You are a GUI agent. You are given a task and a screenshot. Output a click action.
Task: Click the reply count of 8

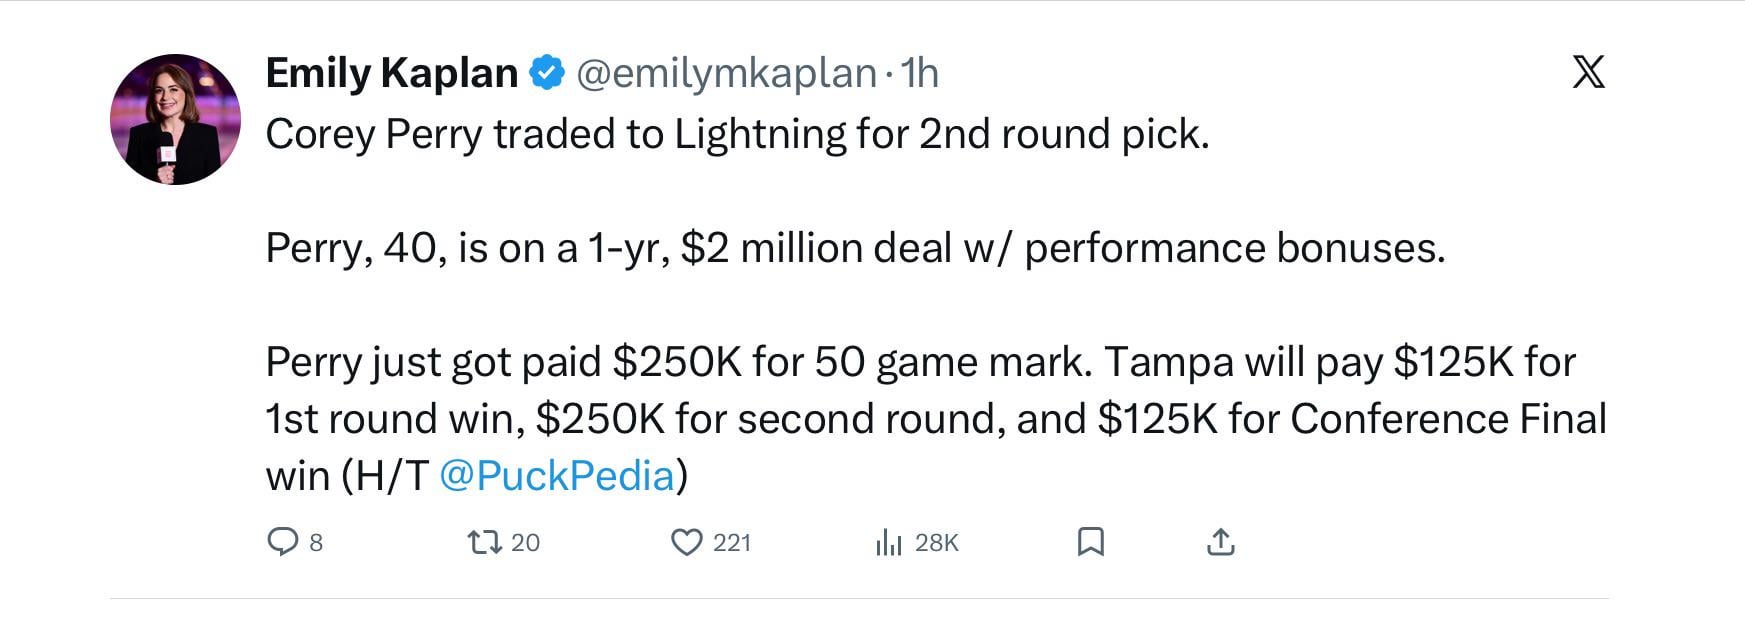tap(316, 543)
